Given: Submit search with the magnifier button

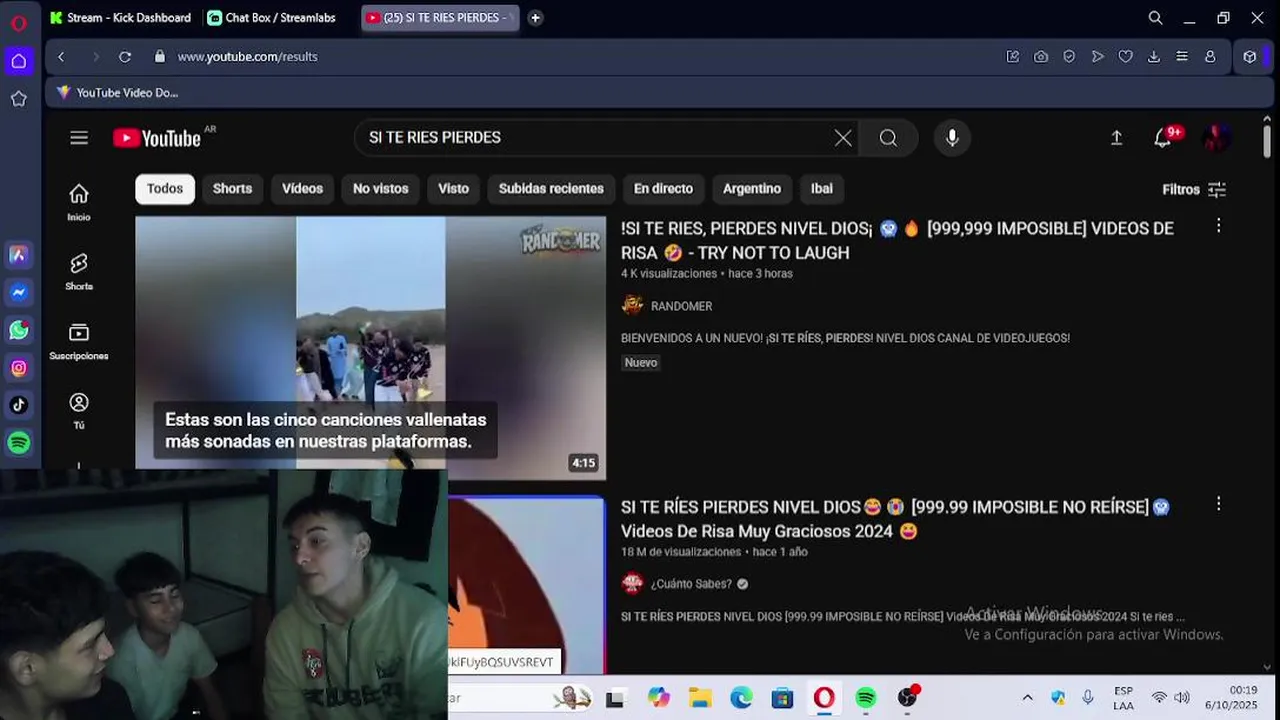Looking at the screenshot, I should 888,138.
